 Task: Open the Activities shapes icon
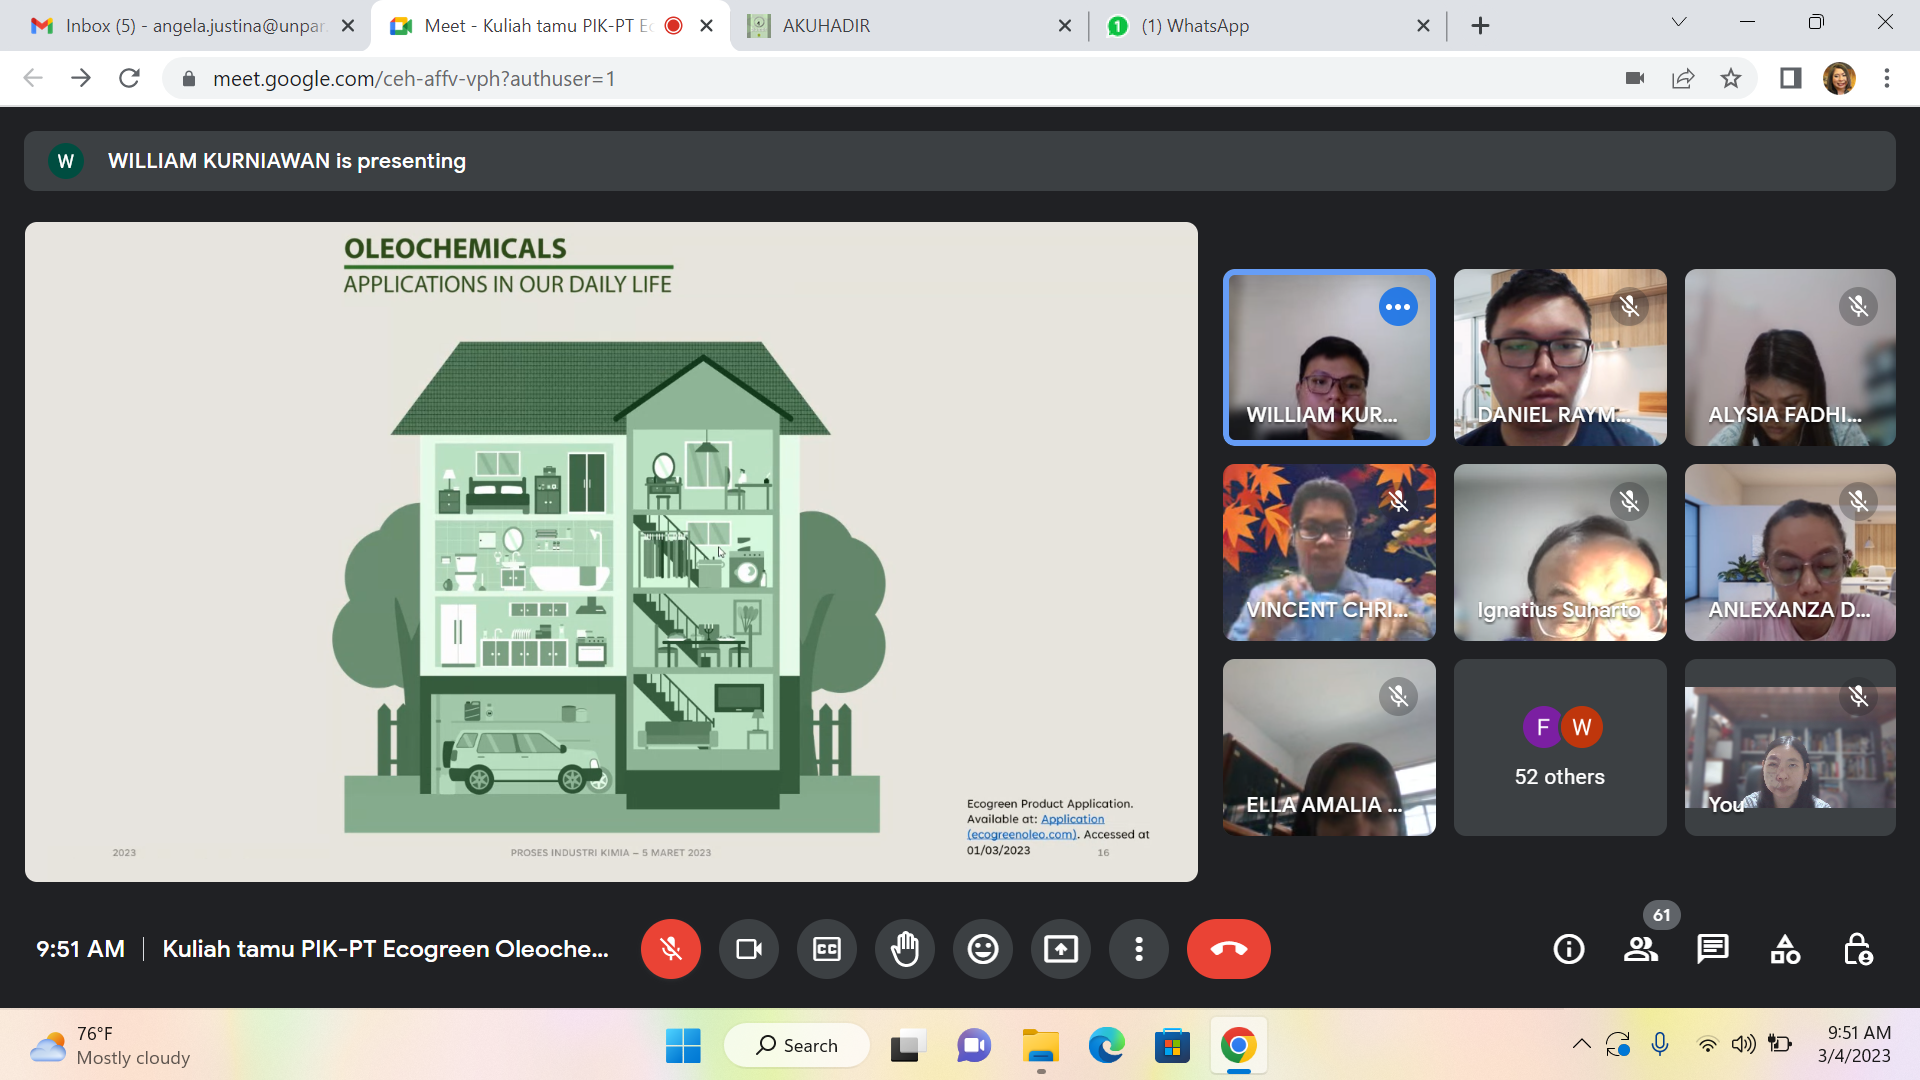[x=1785, y=949]
